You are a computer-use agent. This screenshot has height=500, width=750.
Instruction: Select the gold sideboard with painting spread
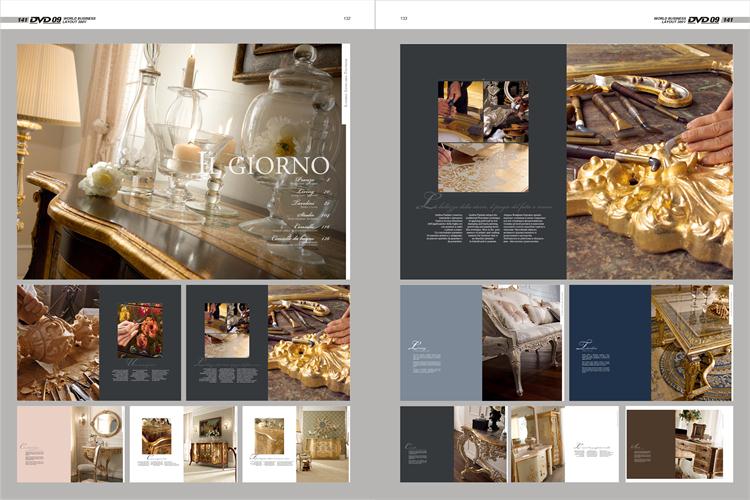tap(183, 443)
